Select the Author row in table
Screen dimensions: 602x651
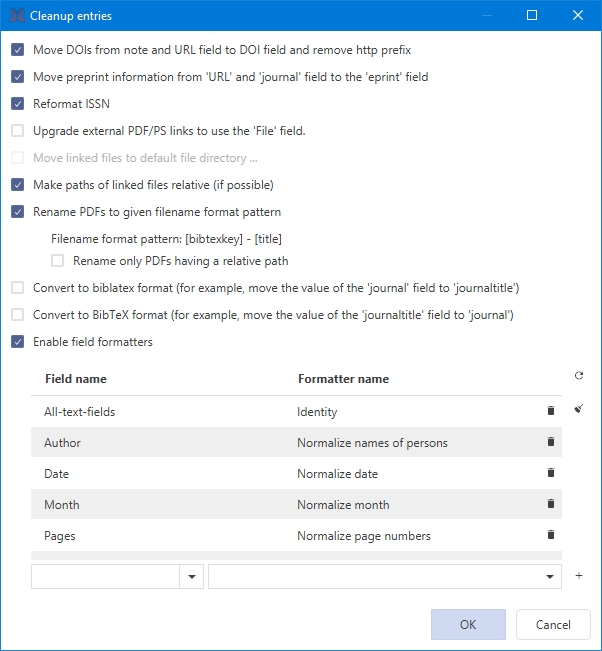[x=160, y=442]
